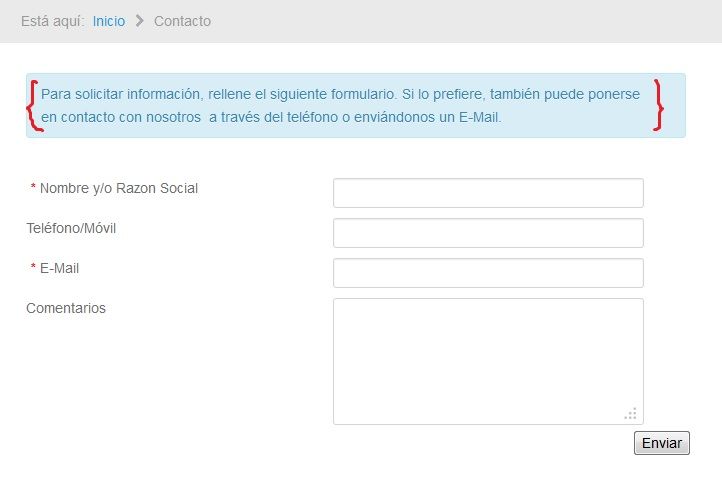Image resolution: width=722 pixels, height=500 pixels.
Task: Click inside the Comentarios text area
Action: 488,361
